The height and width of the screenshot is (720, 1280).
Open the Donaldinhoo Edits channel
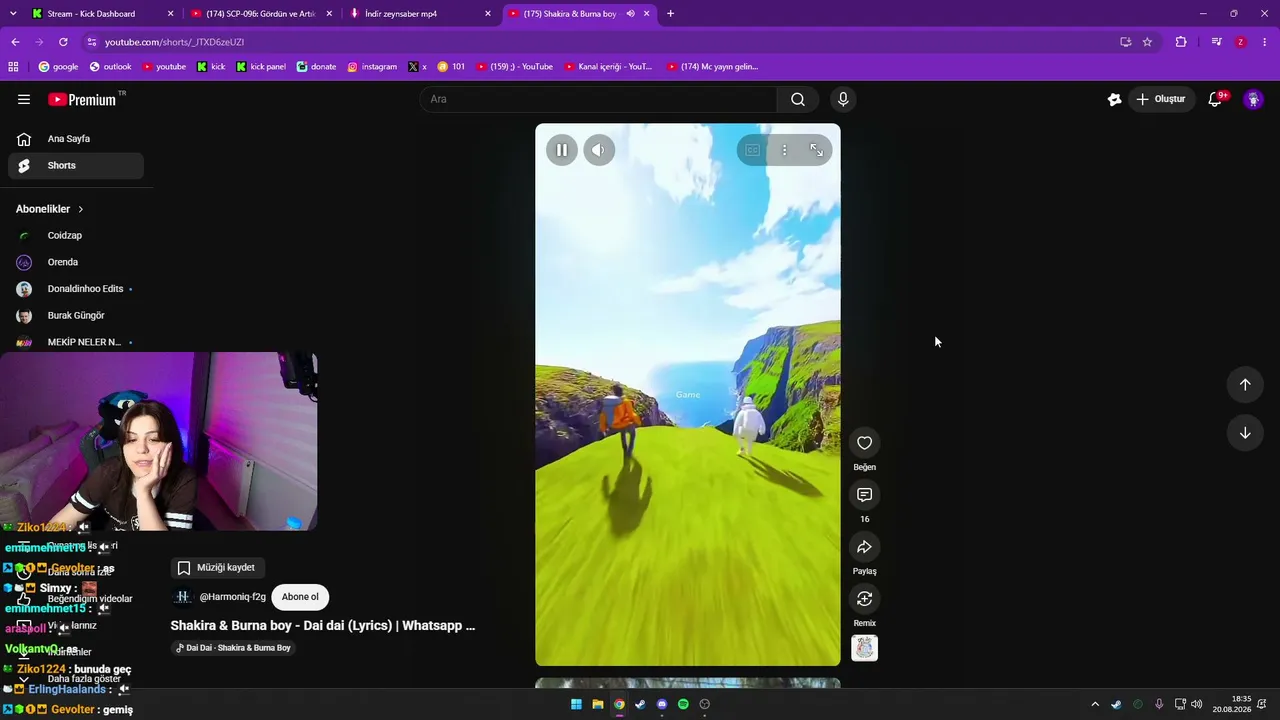click(76, 289)
